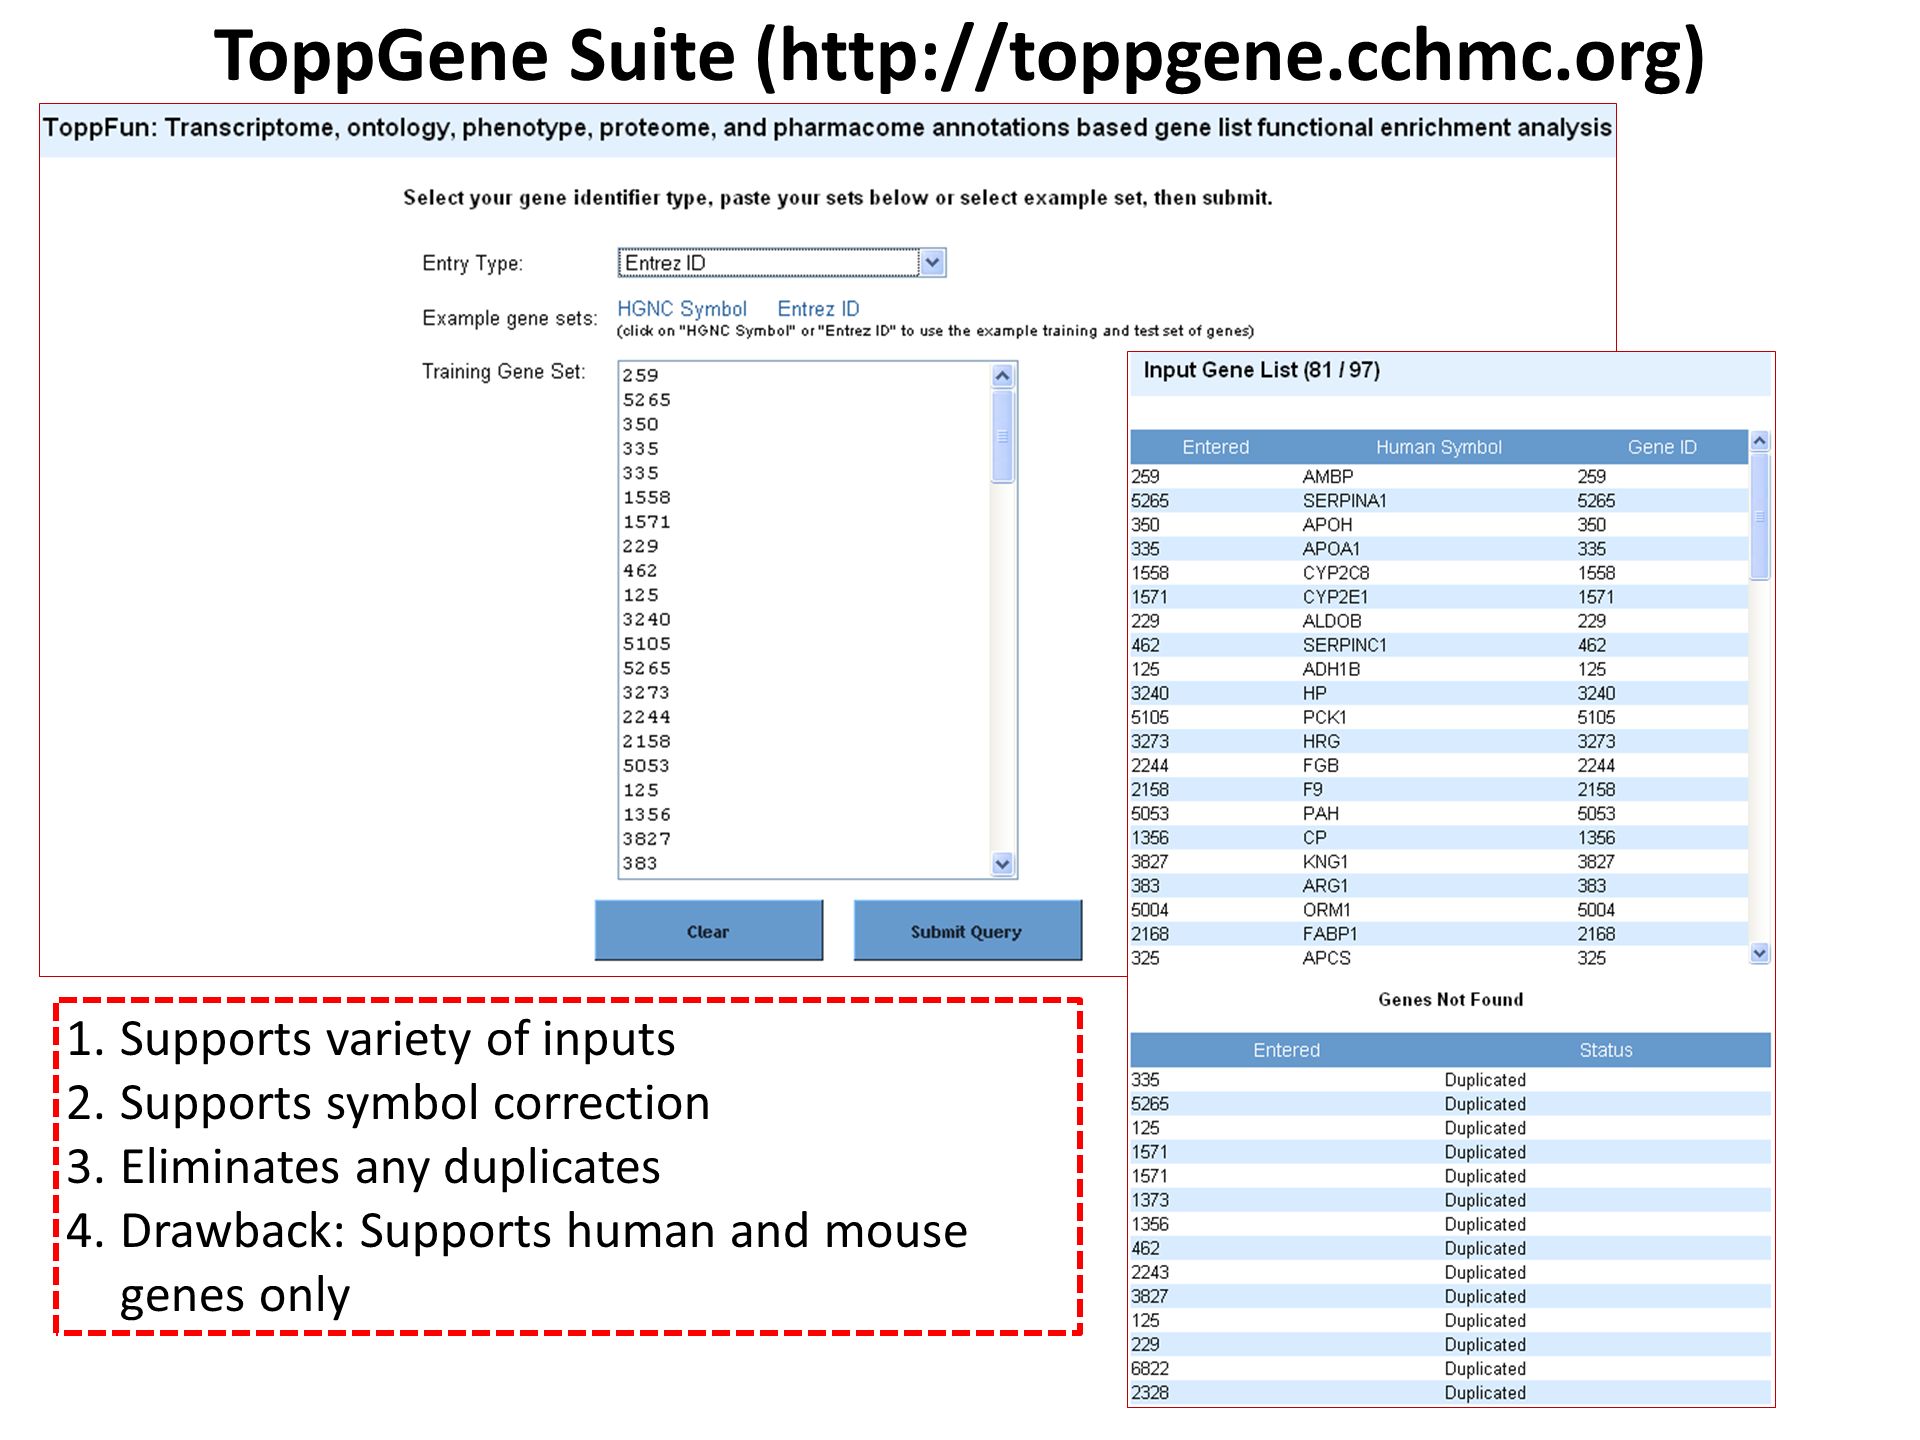
Task: Click the Entry Type label
Action: 472,263
